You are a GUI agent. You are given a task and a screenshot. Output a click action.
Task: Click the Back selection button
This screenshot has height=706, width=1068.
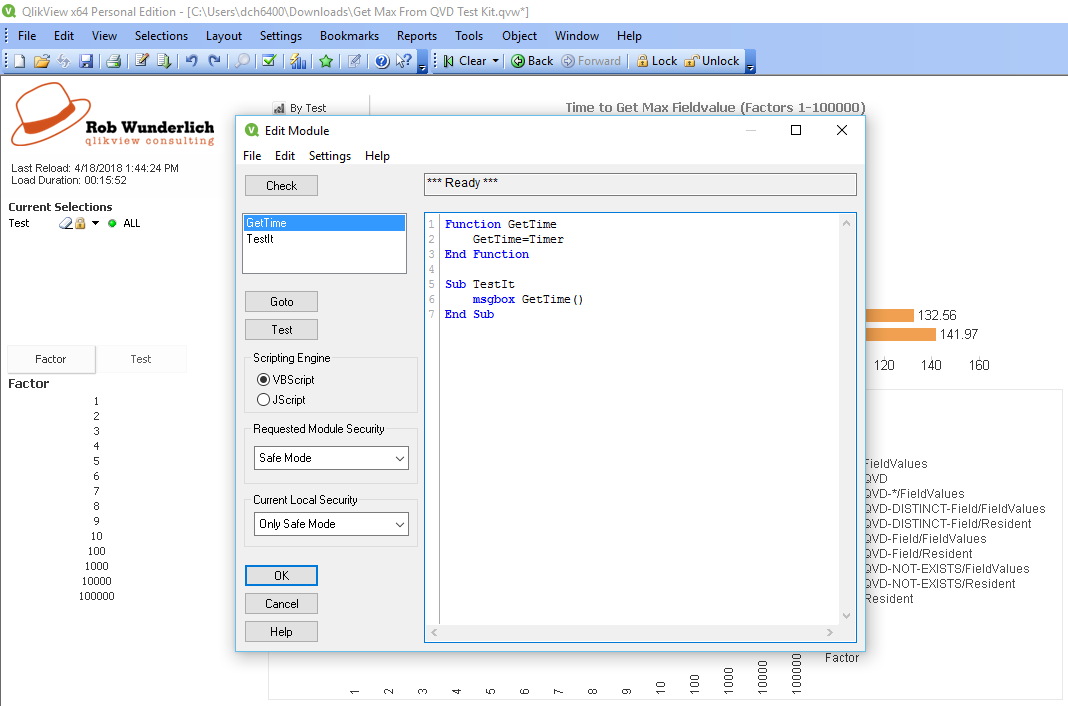coord(532,61)
